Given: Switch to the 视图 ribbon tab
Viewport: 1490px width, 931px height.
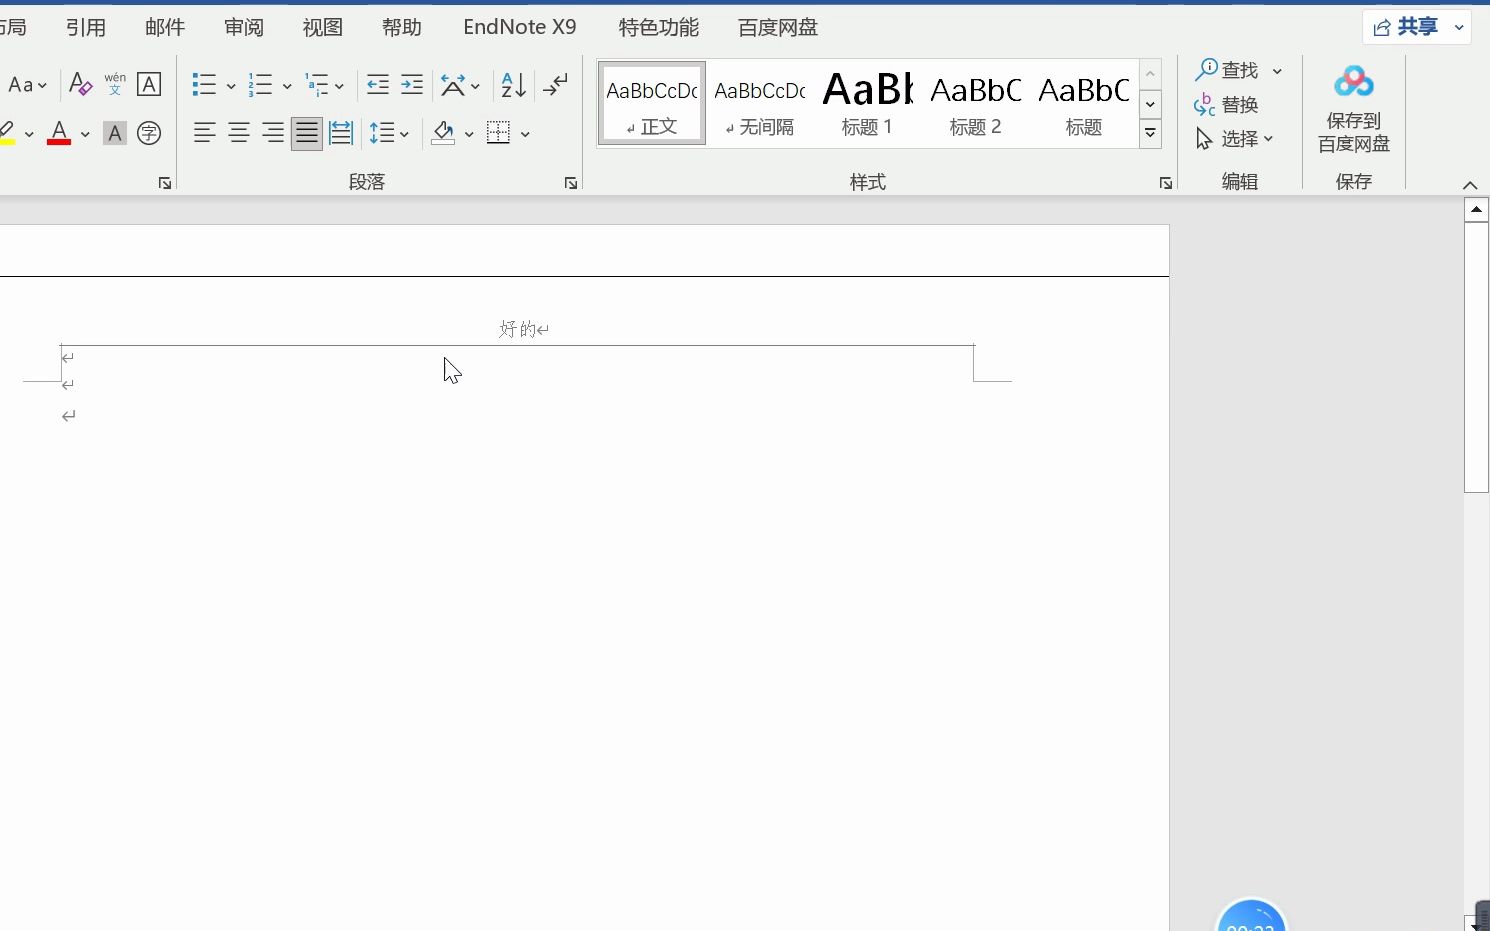Looking at the screenshot, I should click(321, 27).
